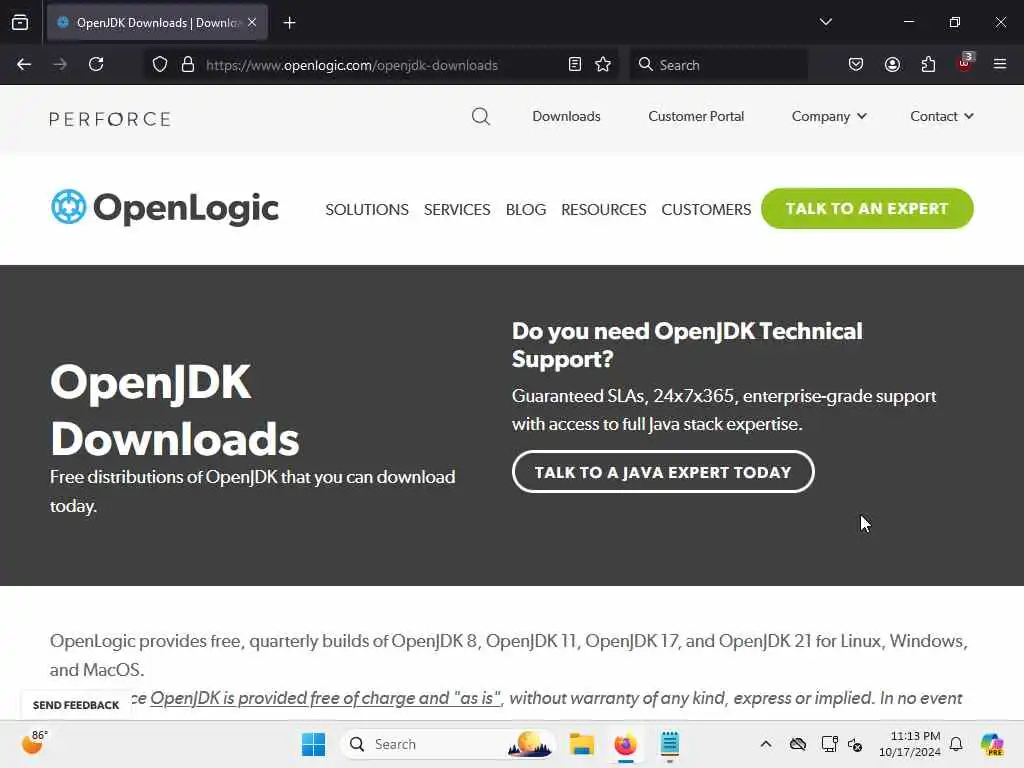Viewport: 1024px width, 768px height.
Task: Go back with the browser back arrow
Action: point(24,64)
